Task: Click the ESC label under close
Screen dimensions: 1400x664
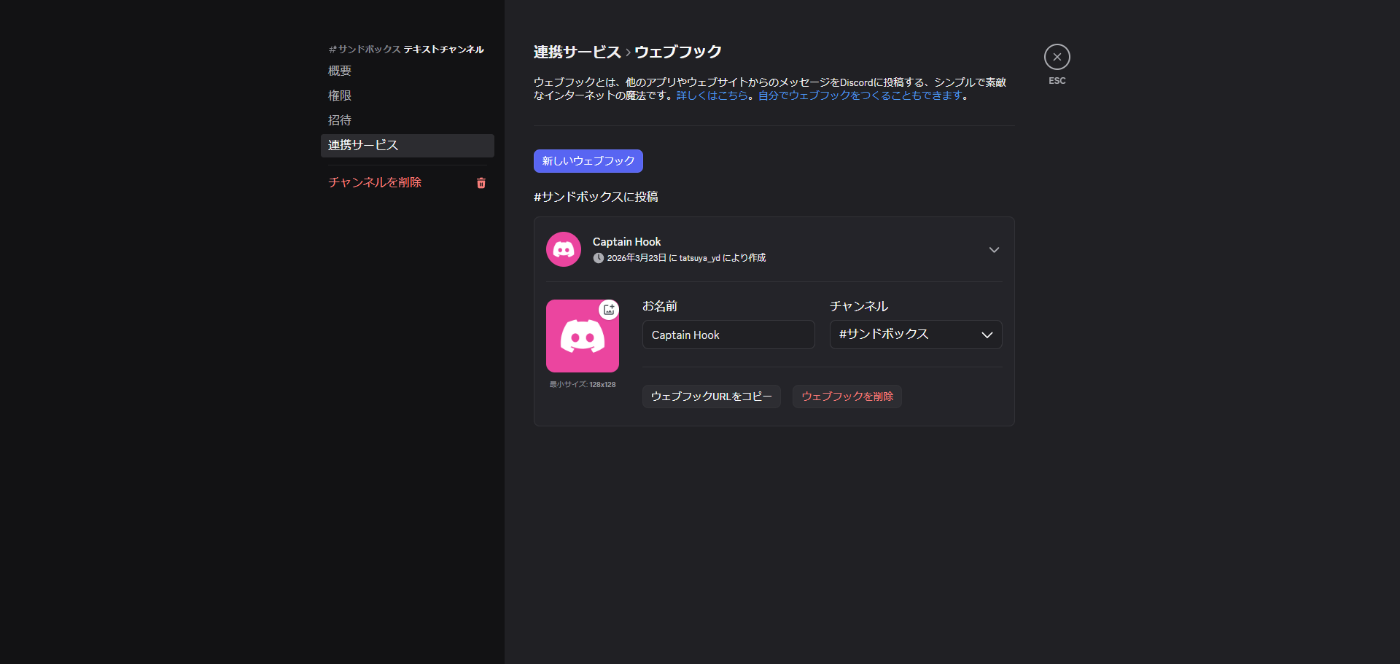Action: (x=1057, y=81)
